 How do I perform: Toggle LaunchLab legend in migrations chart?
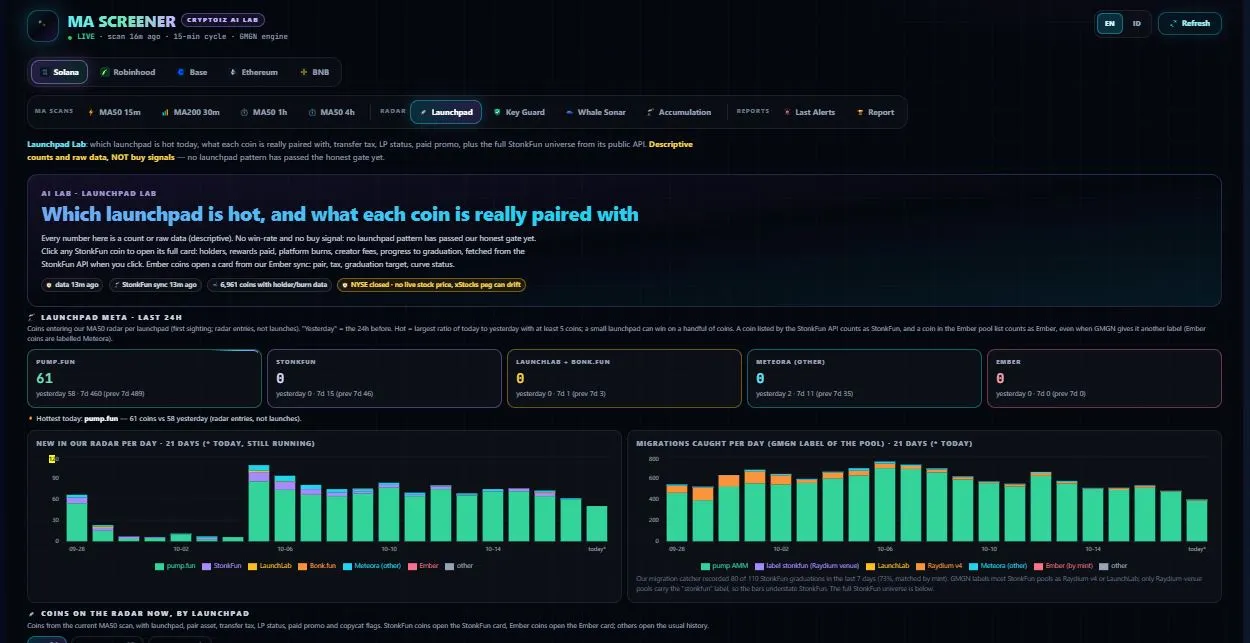pyautogui.click(x=888, y=566)
